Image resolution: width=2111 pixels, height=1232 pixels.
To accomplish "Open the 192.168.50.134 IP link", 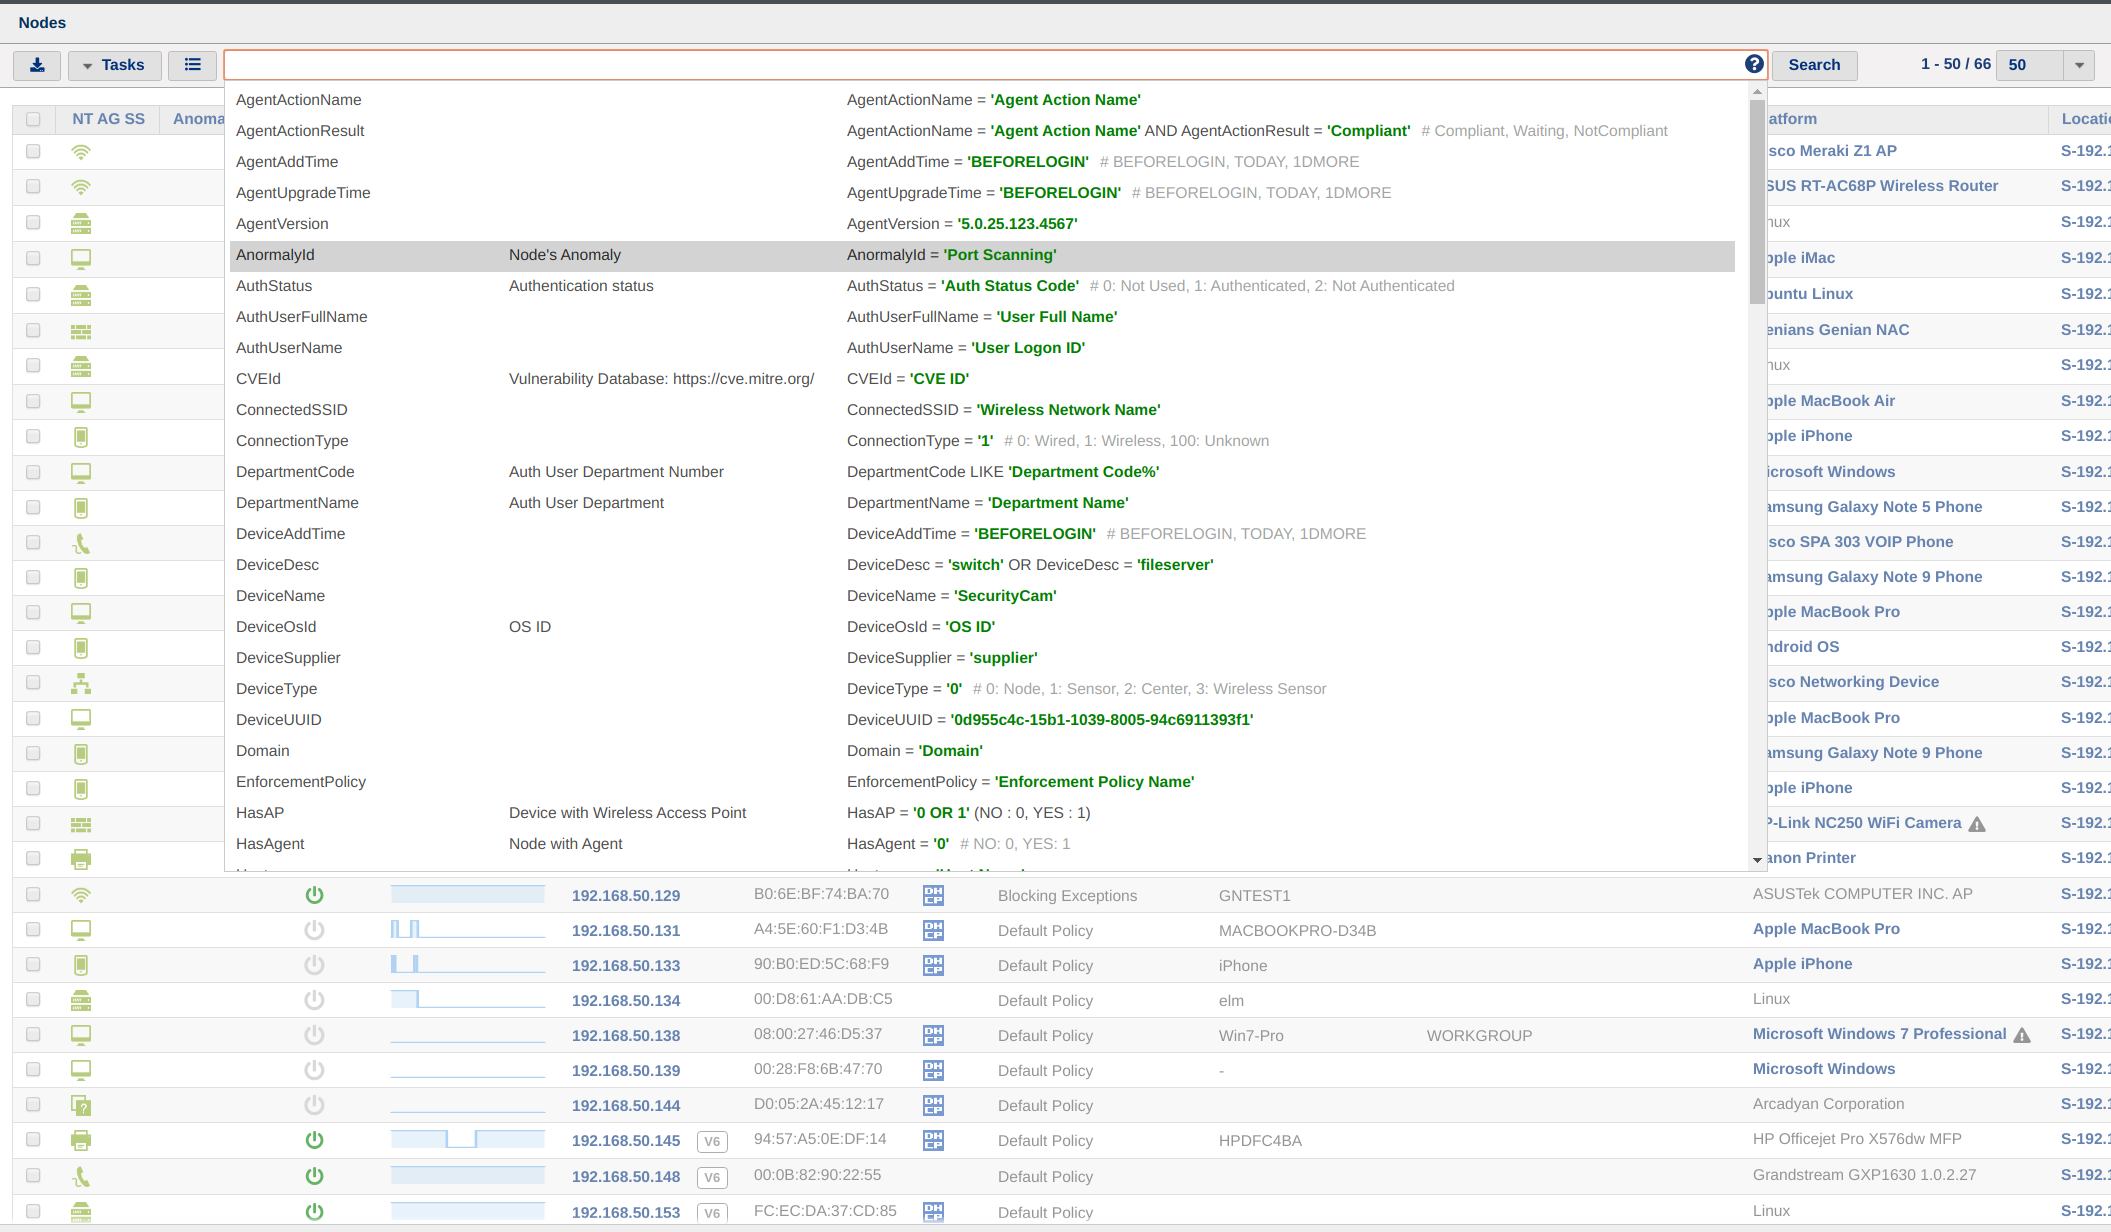I will (x=626, y=1000).
